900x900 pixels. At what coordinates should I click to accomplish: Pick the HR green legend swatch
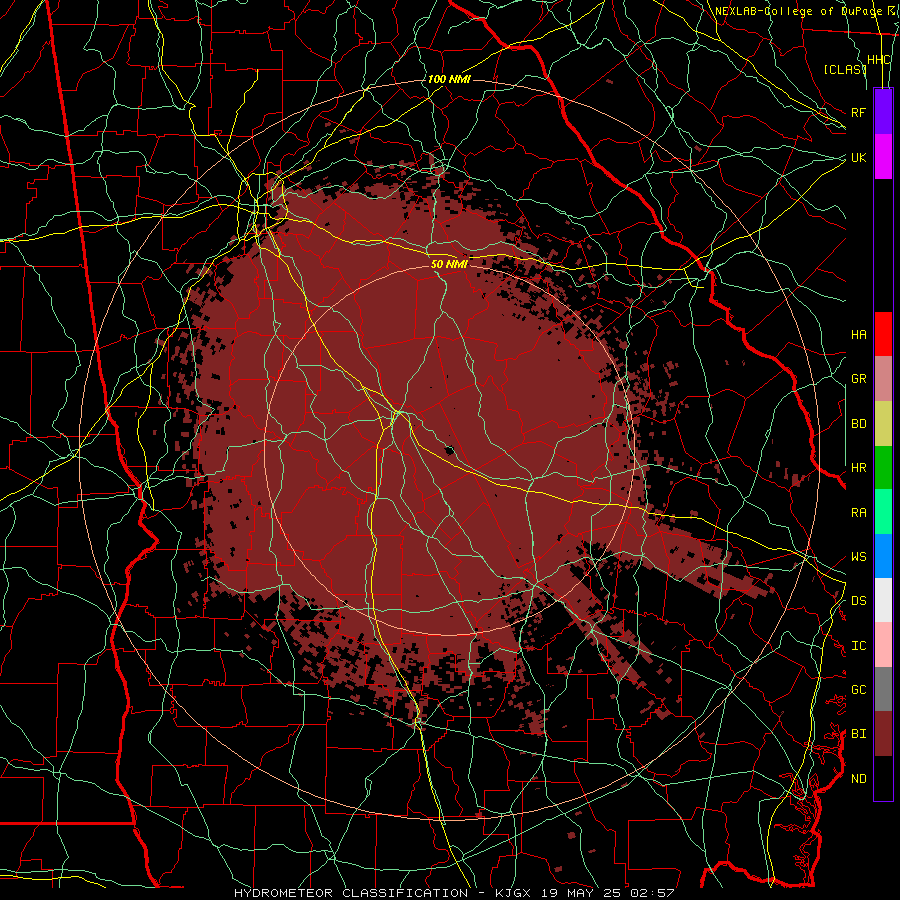coord(883,468)
